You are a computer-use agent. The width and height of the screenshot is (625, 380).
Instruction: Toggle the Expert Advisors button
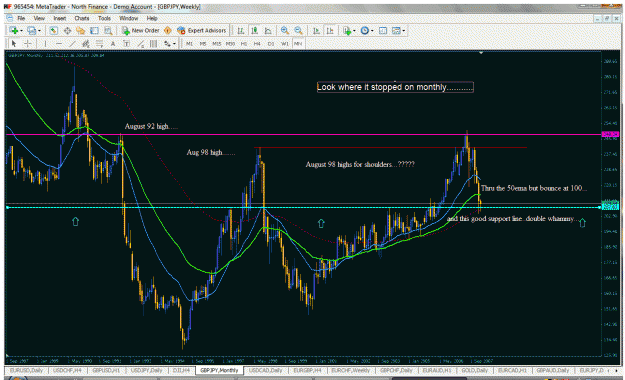(x=202, y=31)
